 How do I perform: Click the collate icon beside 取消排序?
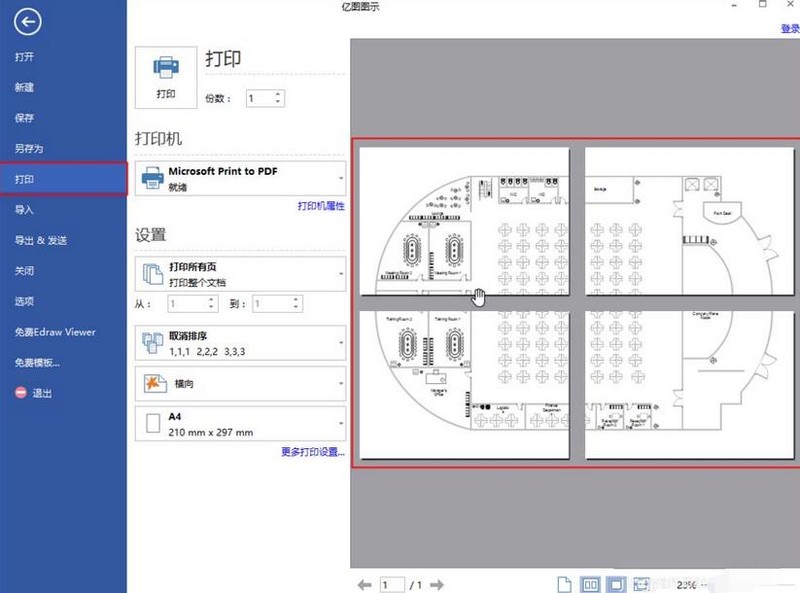click(x=153, y=343)
